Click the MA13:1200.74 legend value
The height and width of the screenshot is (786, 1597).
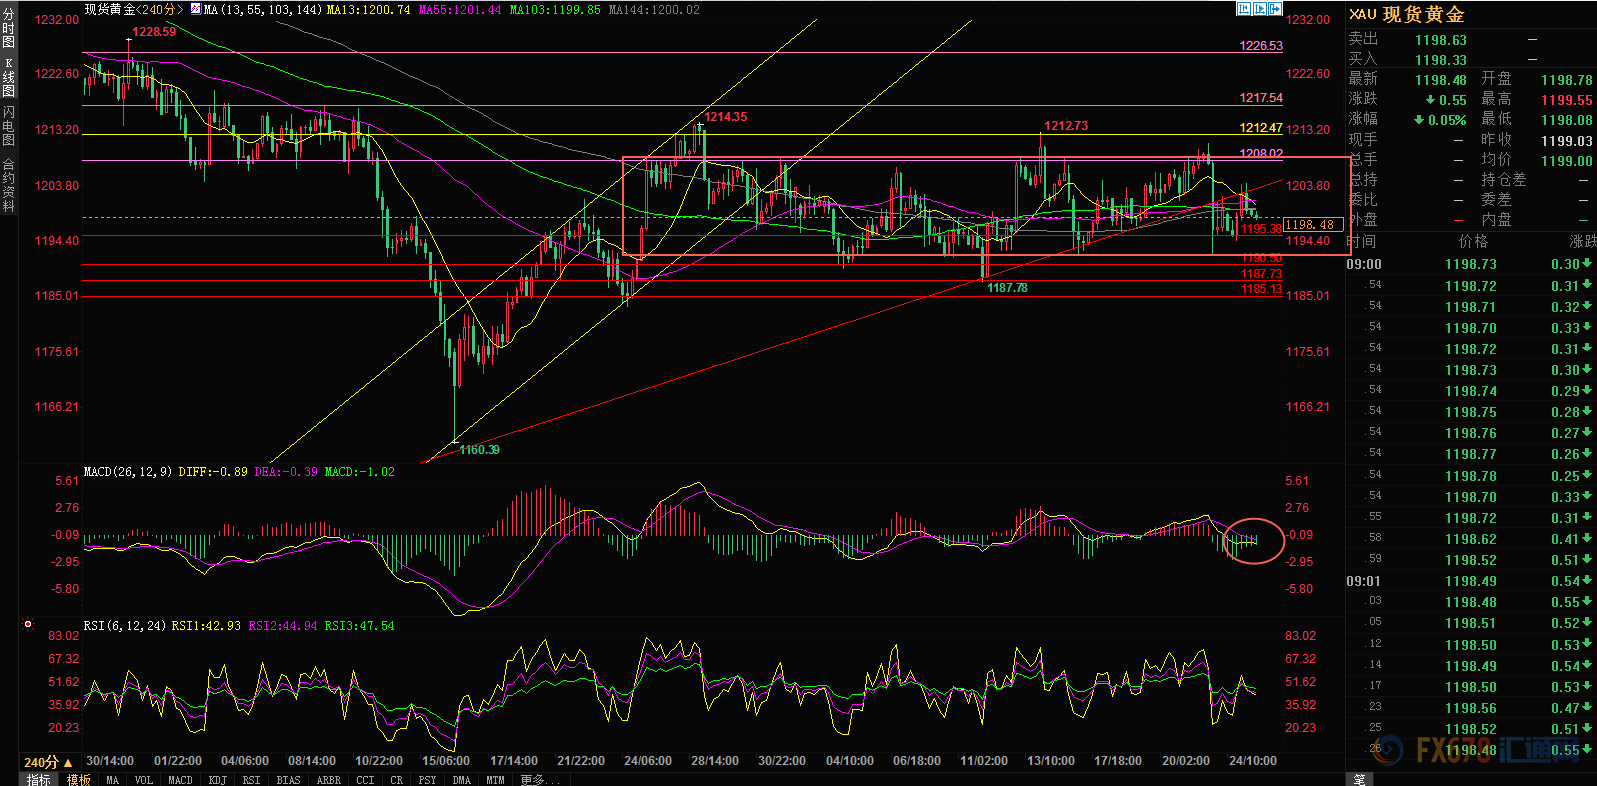click(368, 9)
